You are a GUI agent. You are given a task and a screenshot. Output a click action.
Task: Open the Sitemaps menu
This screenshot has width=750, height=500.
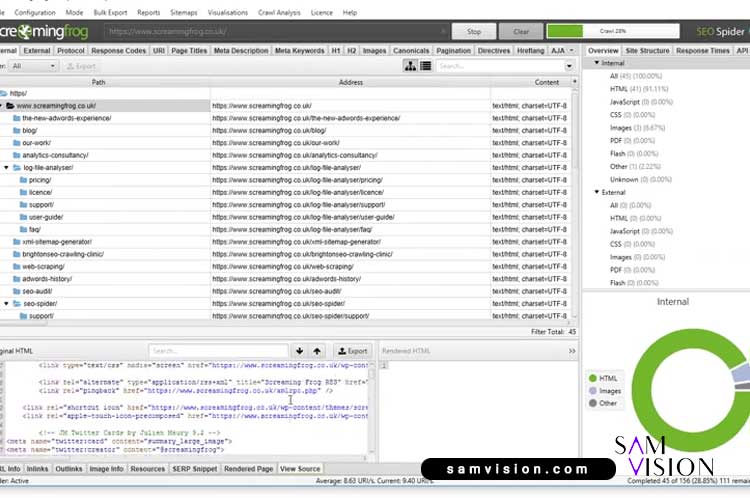point(184,12)
